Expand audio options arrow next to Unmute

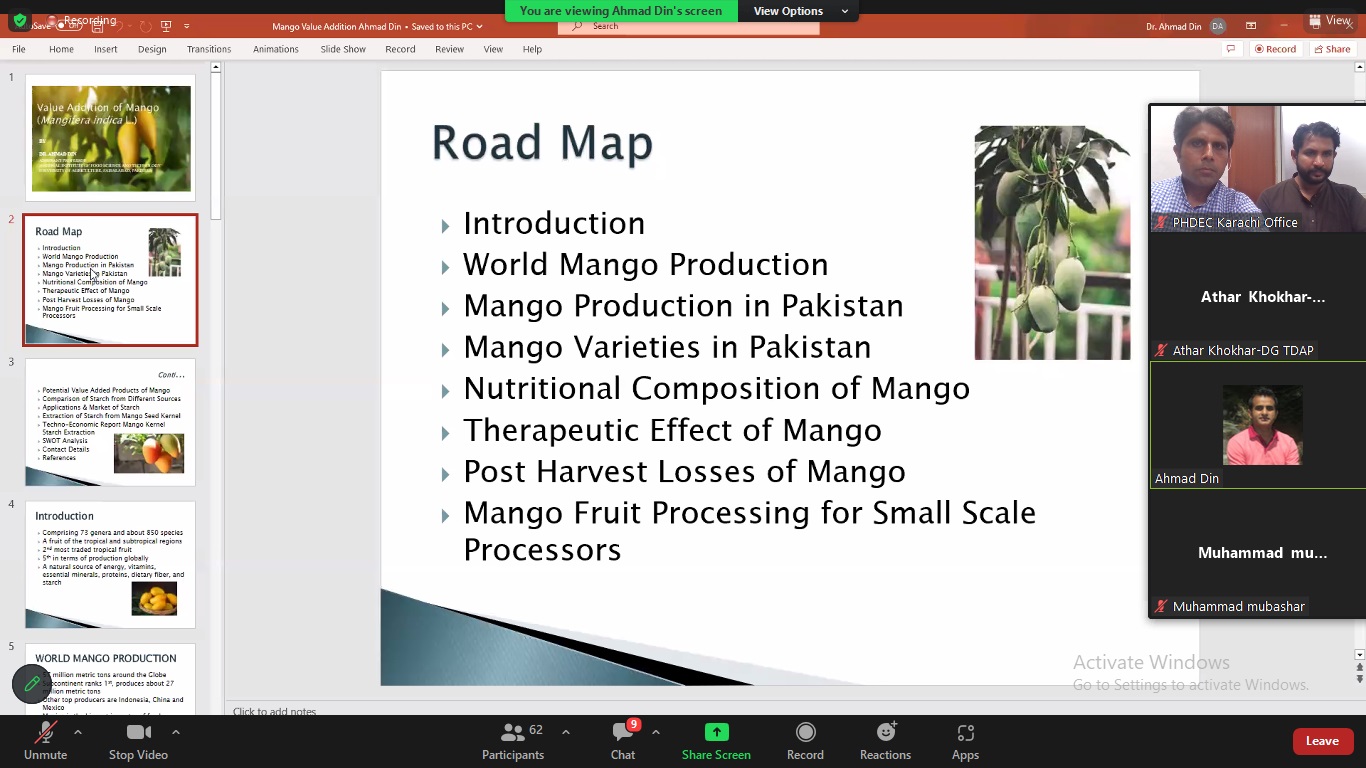[x=78, y=732]
